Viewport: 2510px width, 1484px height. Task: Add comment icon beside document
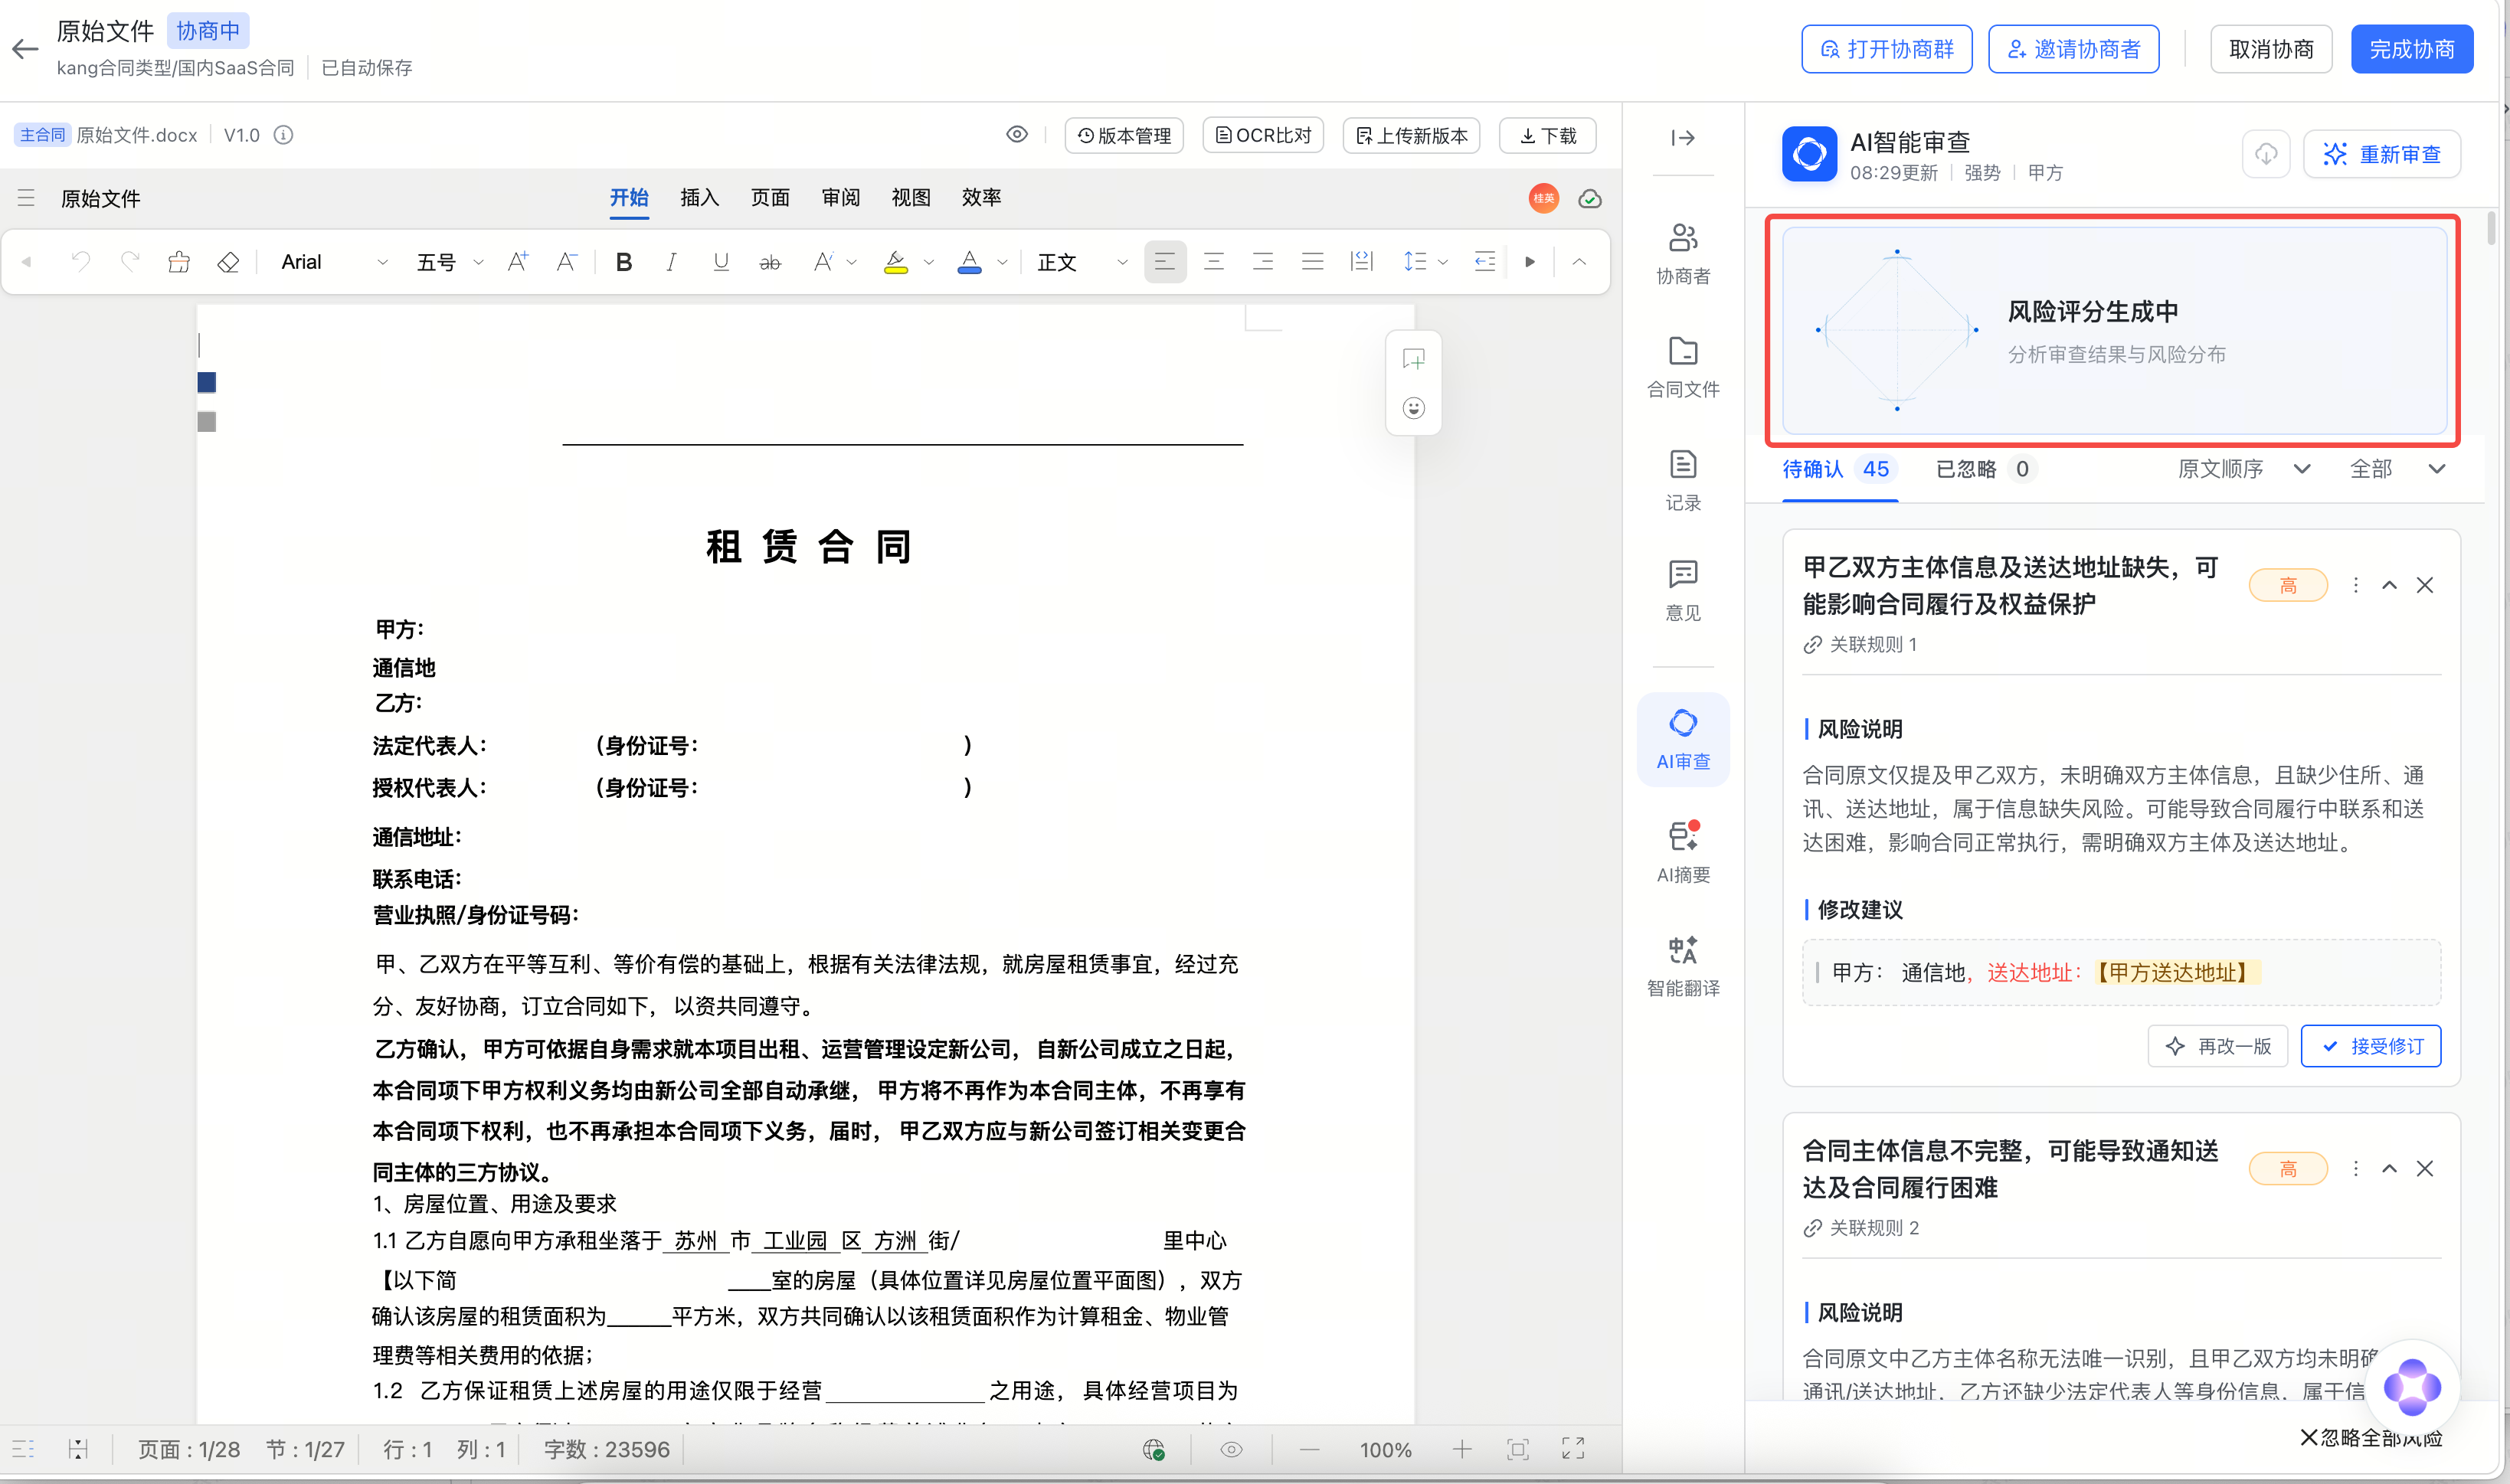1413,358
